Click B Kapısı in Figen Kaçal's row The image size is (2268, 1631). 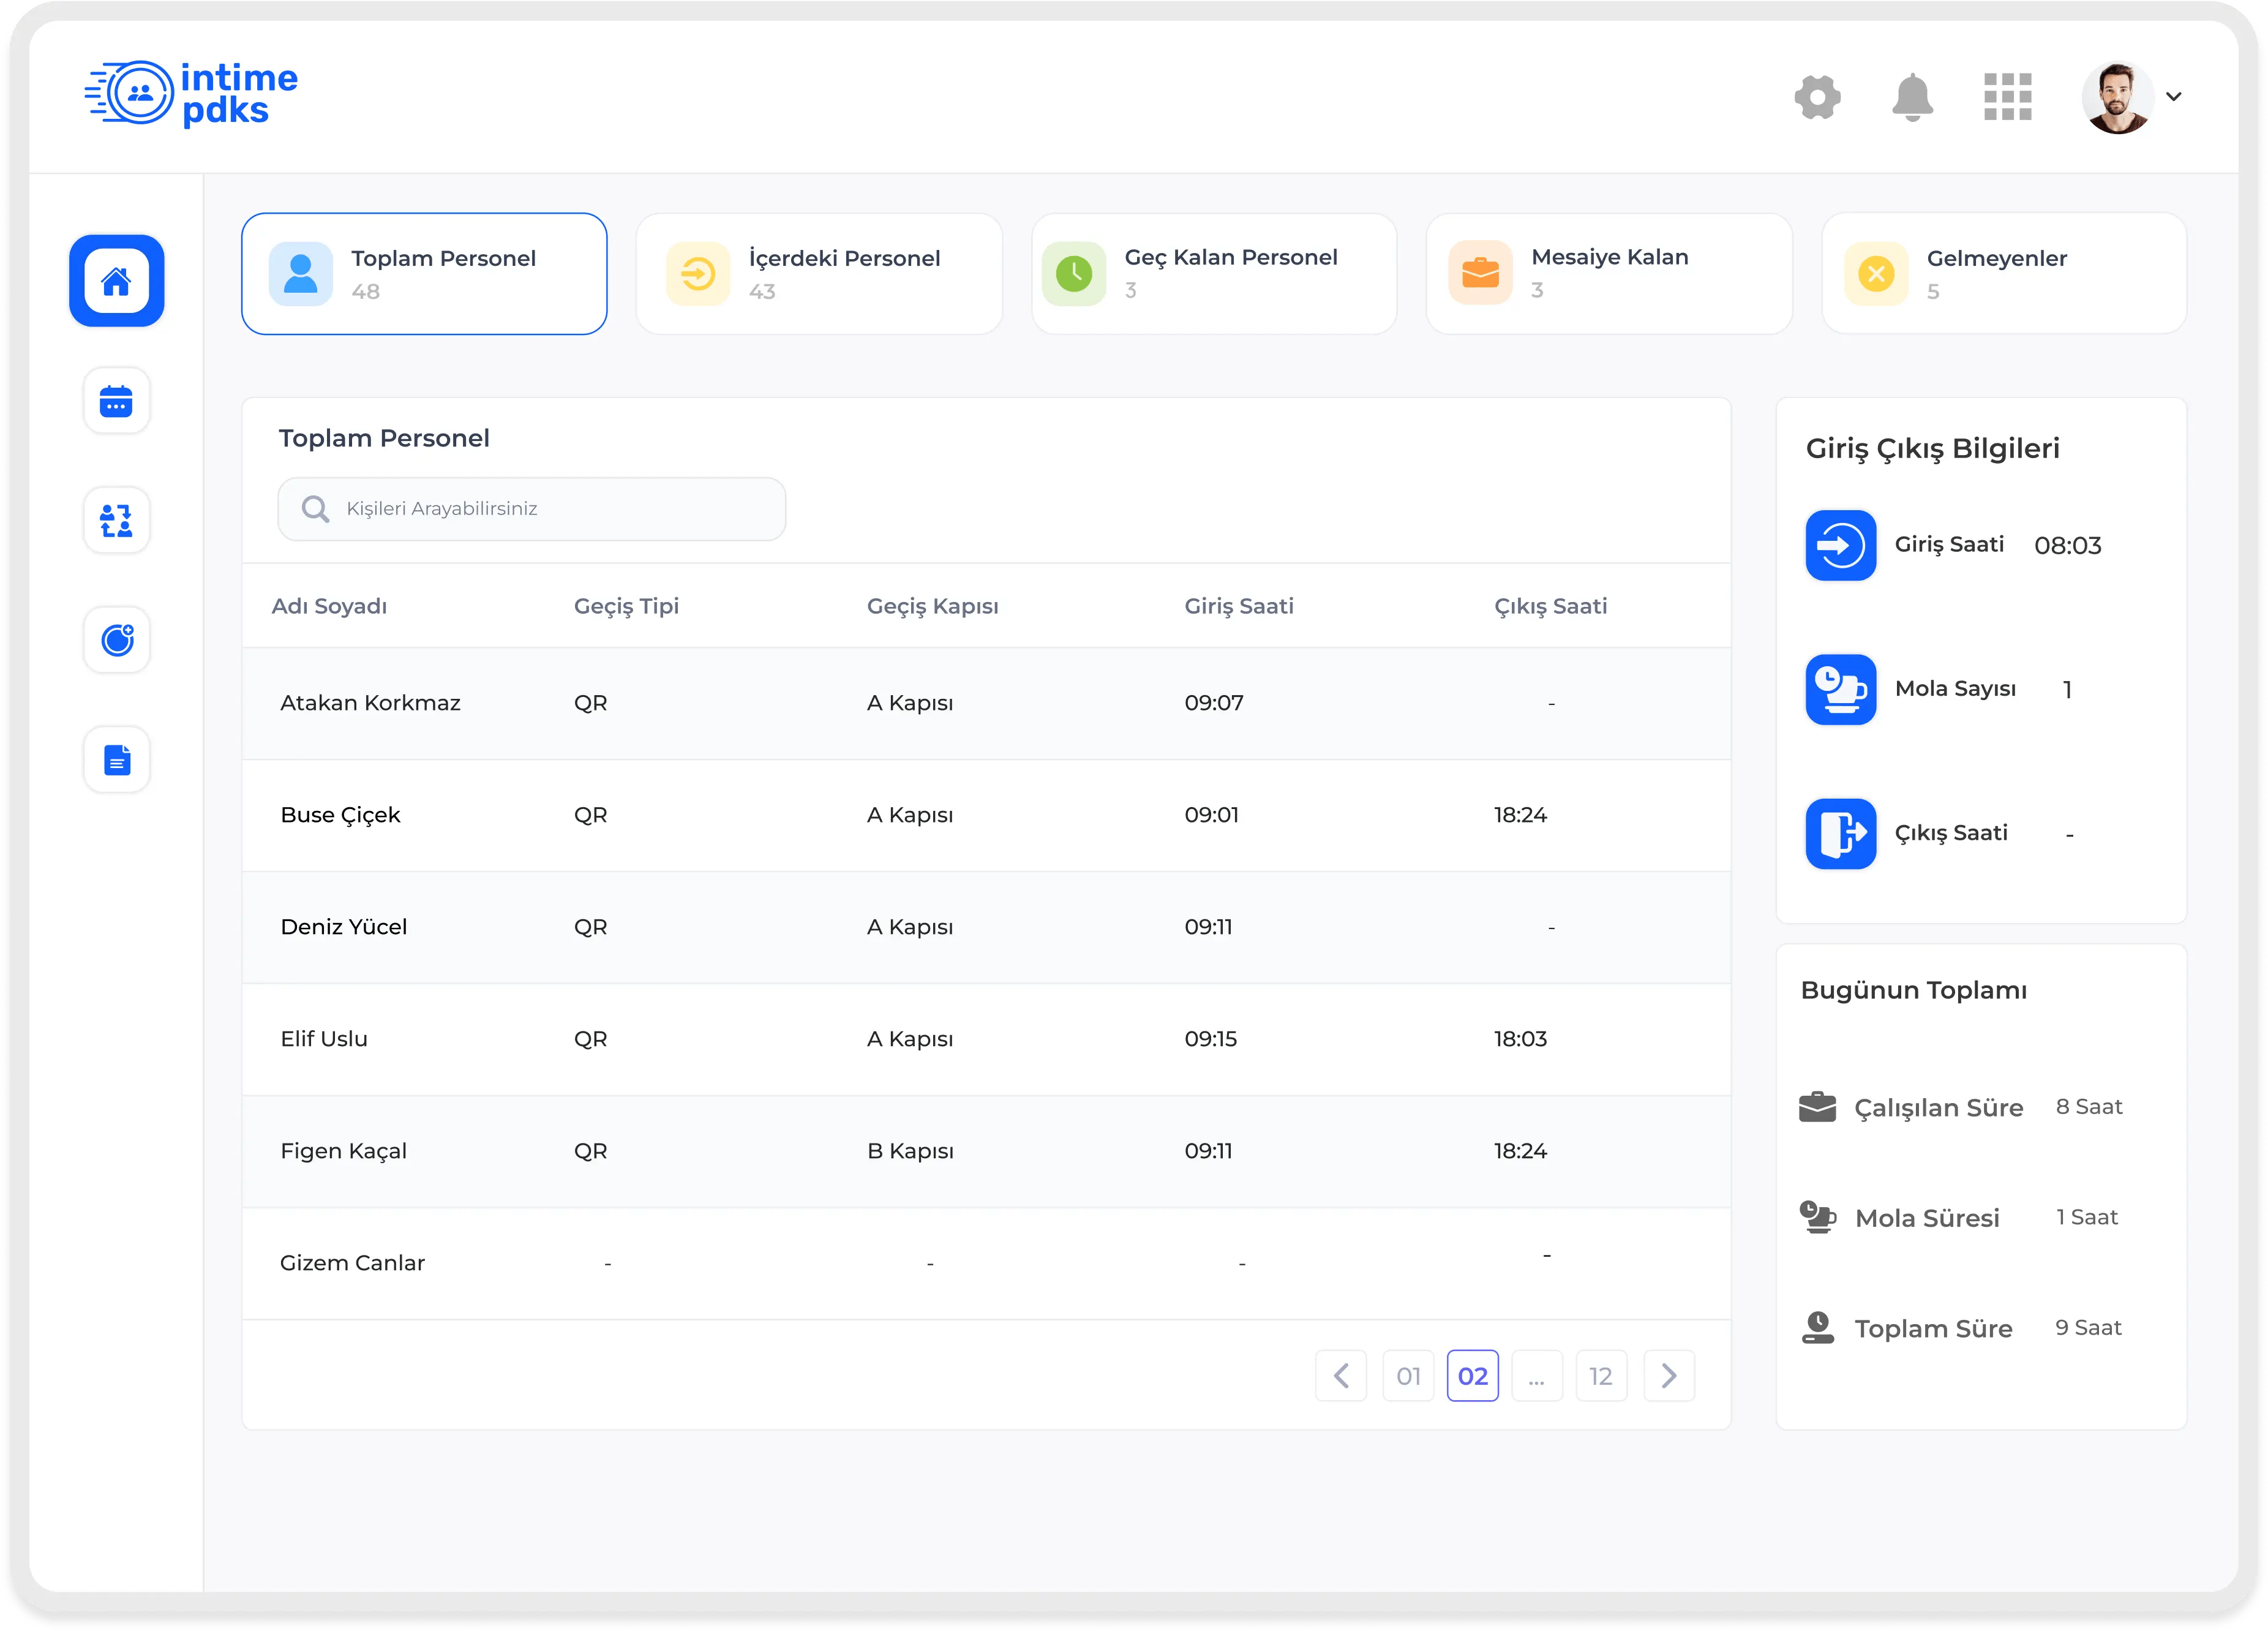(x=910, y=1151)
